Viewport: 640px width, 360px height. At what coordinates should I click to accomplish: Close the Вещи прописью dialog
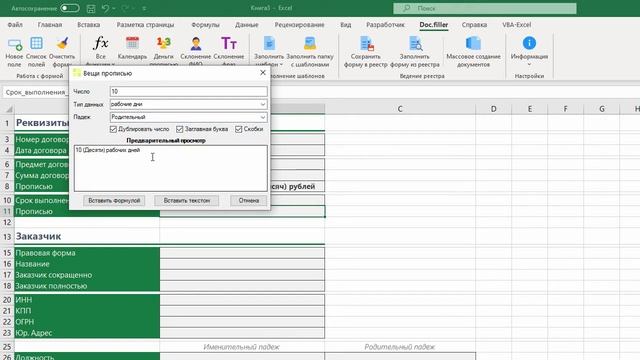(263, 73)
